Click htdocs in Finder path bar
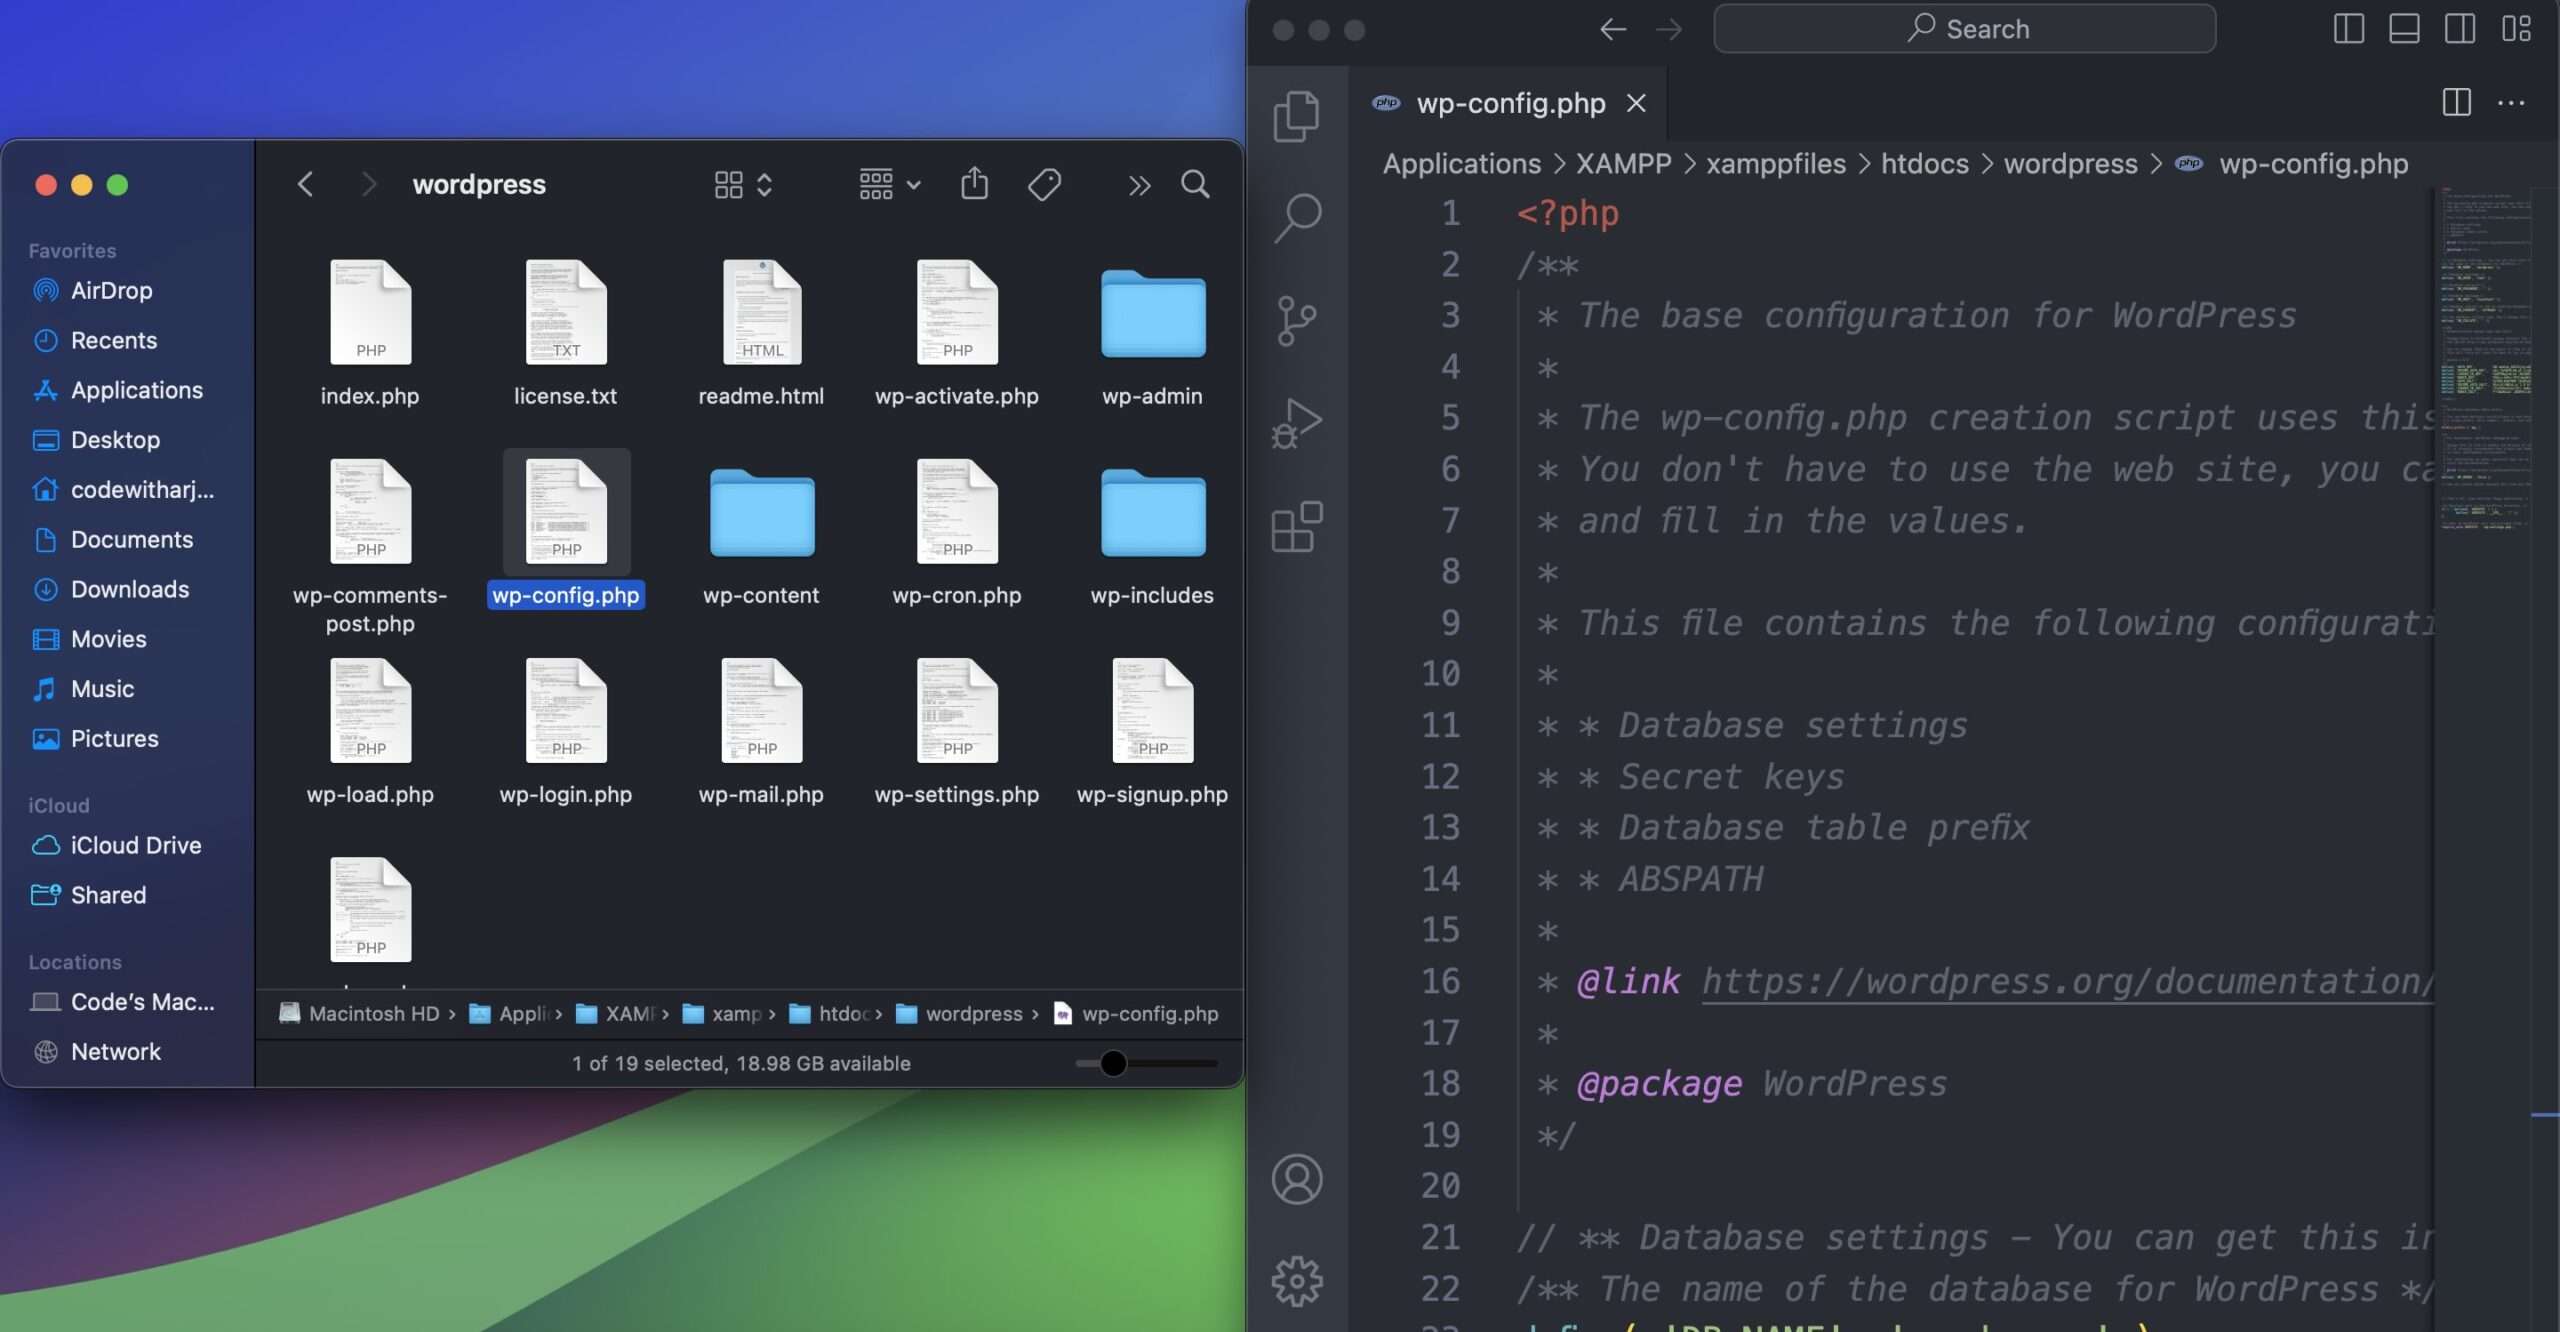 [x=830, y=1014]
